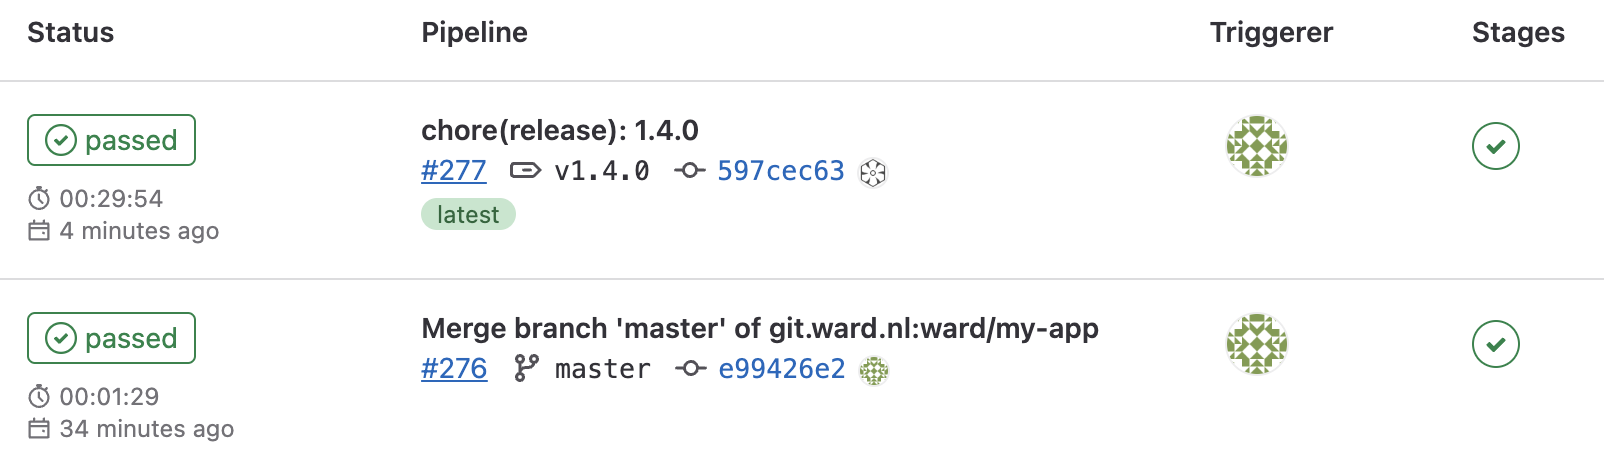Open pipeline #276 link
This screenshot has width=1604, height=462.
[x=454, y=369]
